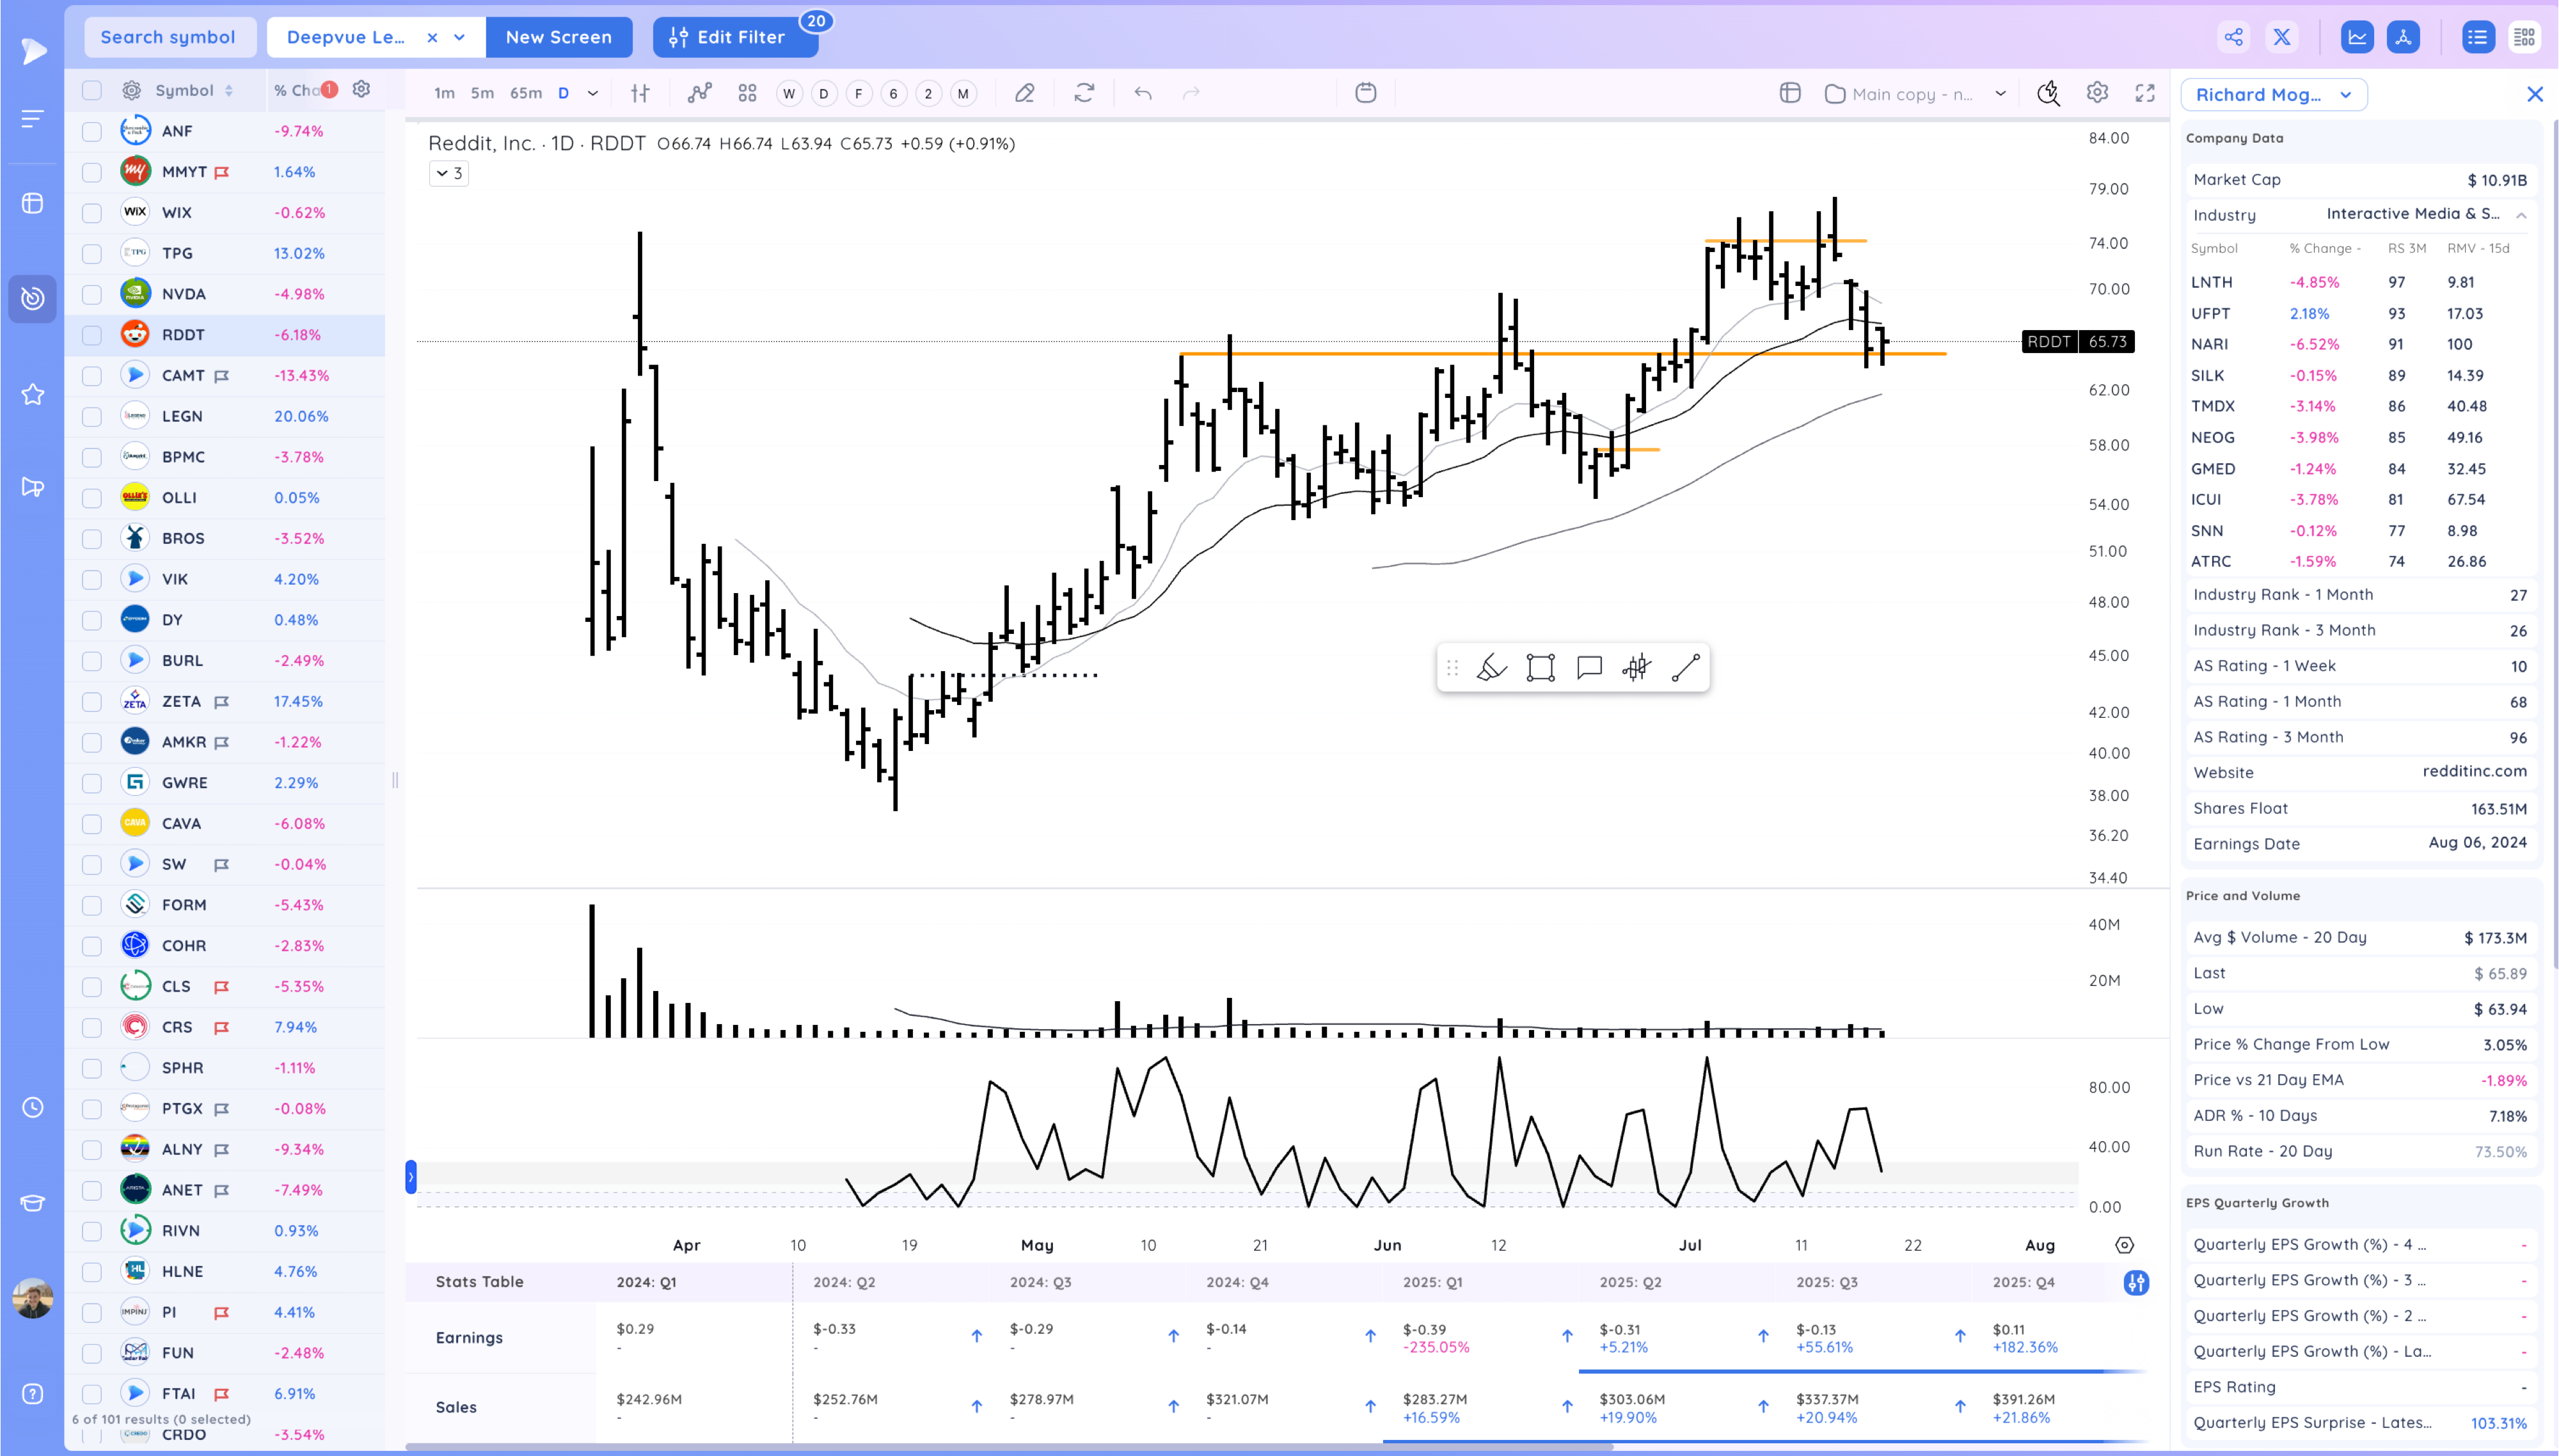This screenshot has width=2559, height=1456.
Task: Check the RDDT row checkbox
Action: click(x=92, y=335)
